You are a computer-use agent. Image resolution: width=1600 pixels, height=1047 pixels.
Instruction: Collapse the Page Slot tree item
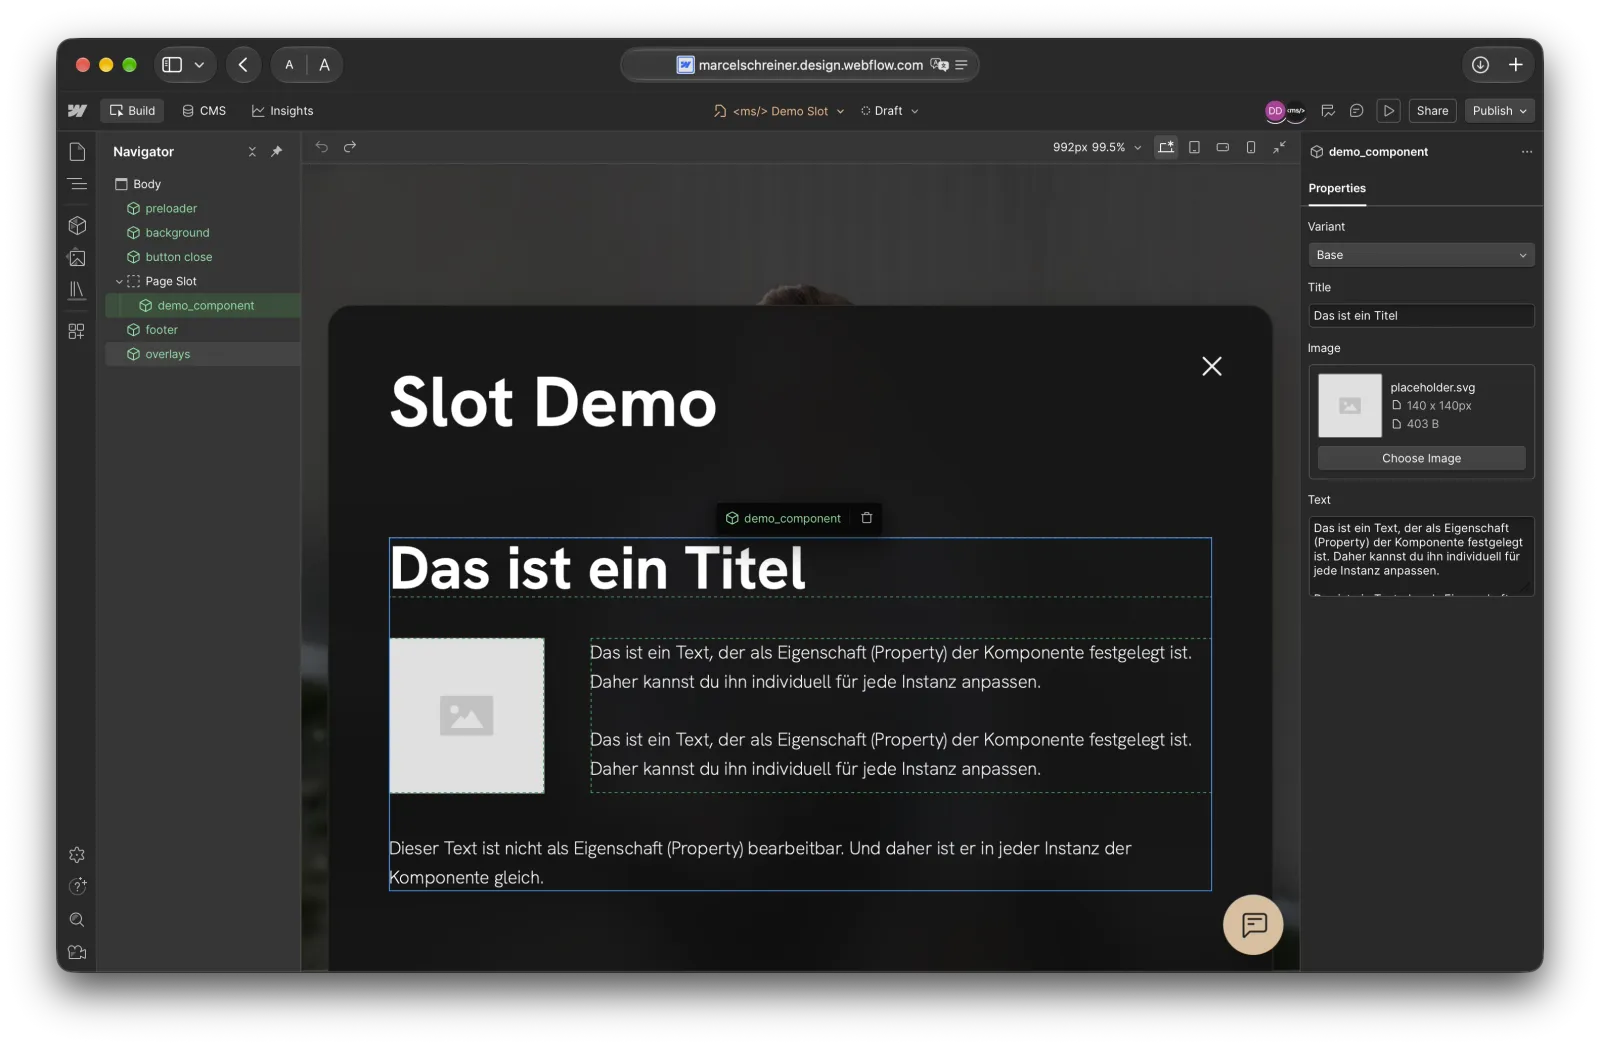tap(120, 282)
